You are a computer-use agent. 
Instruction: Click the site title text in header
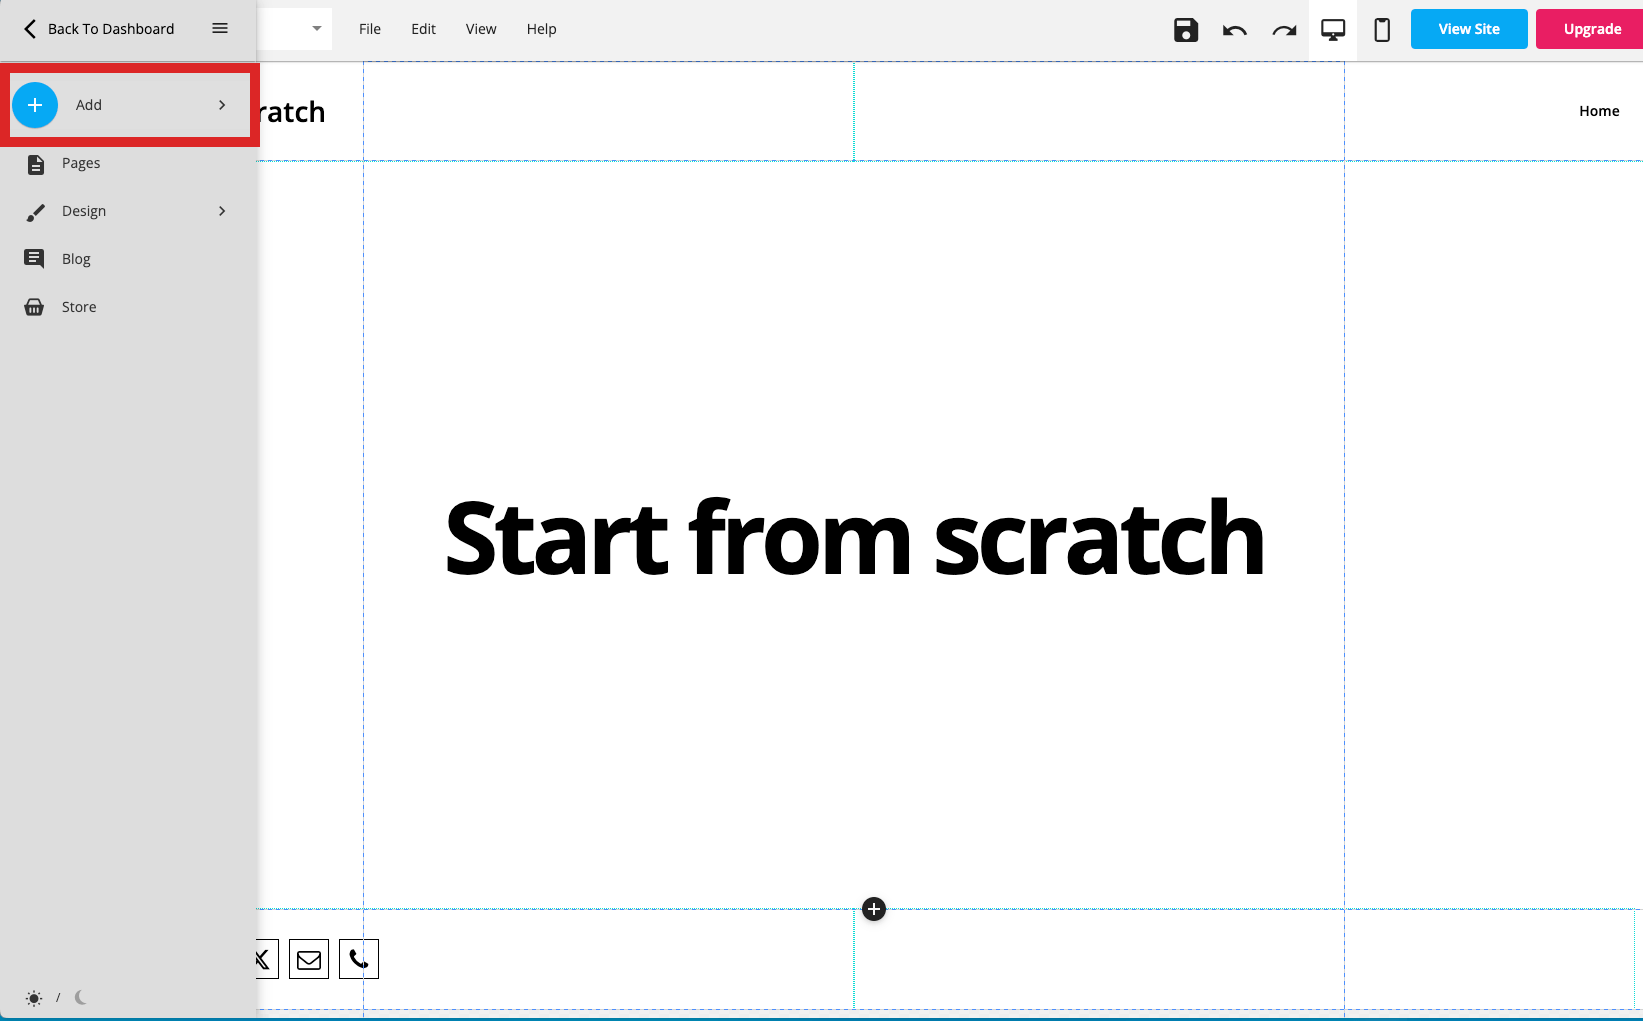click(x=292, y=112)
